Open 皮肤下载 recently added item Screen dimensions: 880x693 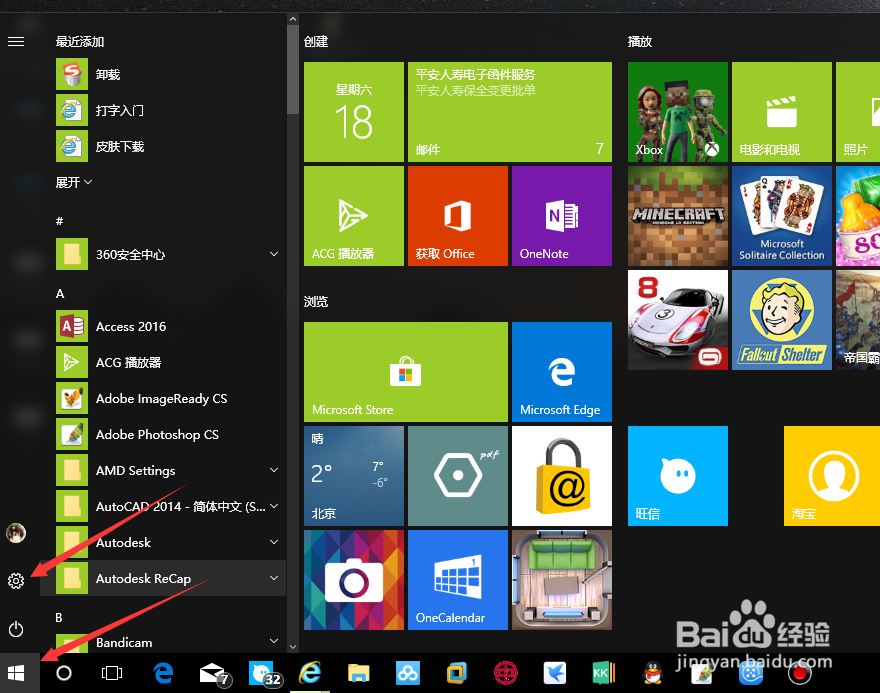[171, 146]
